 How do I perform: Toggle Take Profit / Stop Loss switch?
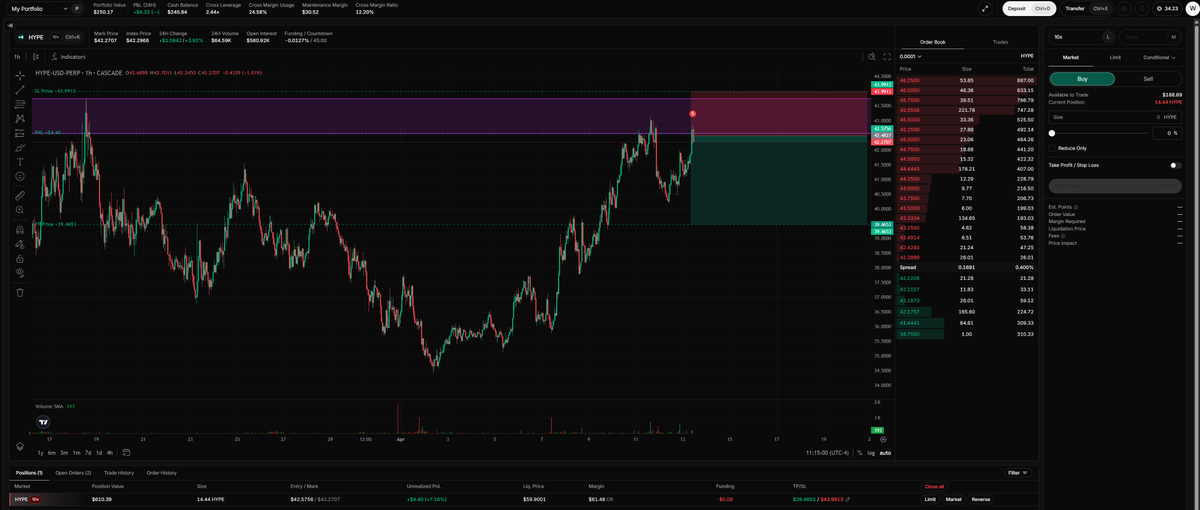(x=1175, y=165)
